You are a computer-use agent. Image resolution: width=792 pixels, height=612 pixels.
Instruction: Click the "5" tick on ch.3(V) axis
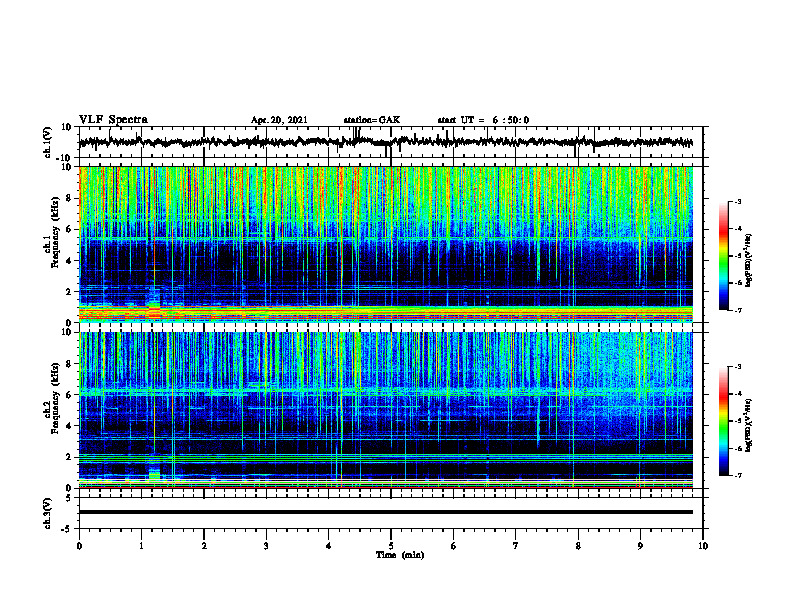(70, 498)
